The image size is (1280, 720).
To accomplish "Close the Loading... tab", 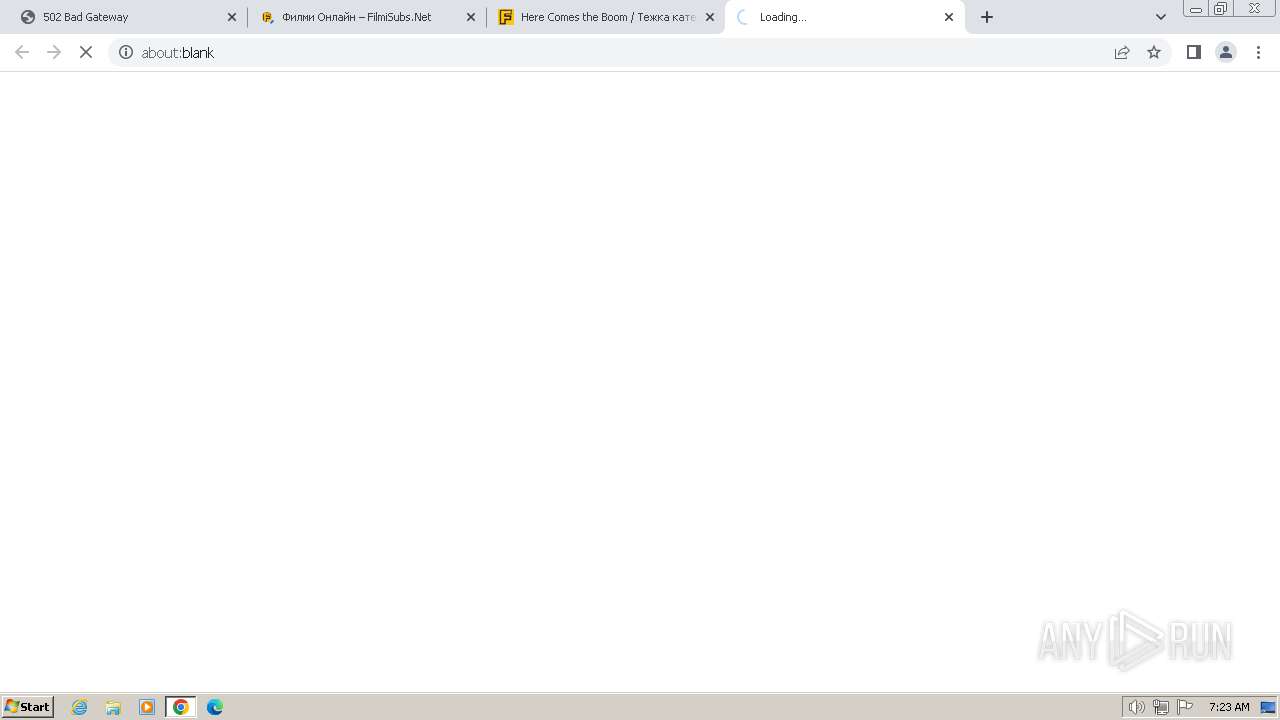I will (949, 17).
